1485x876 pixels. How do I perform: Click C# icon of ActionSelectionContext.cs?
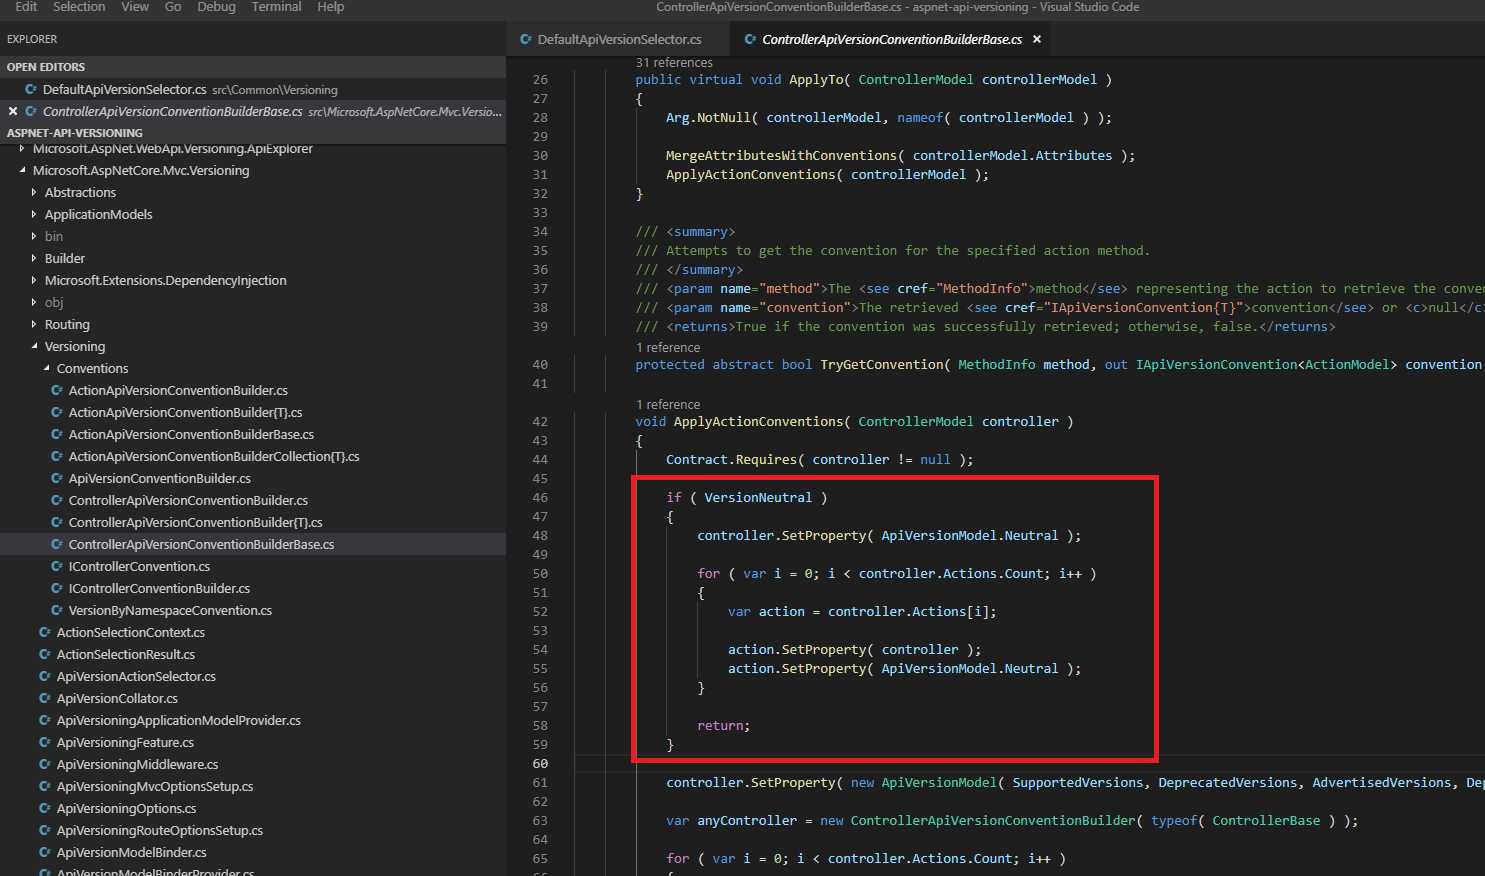point(45,632)
